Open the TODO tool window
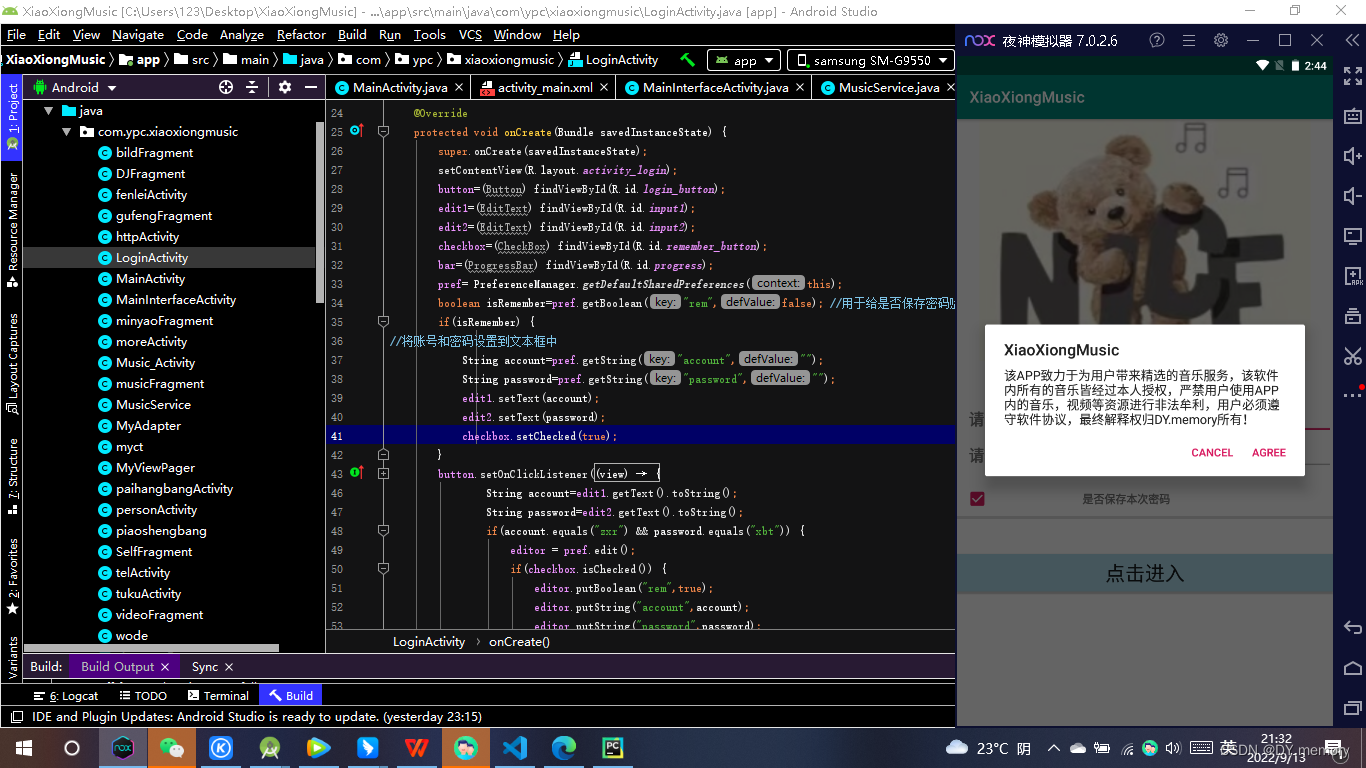The width and height of the screenshot is (1366, 768). tap(142, 695)
